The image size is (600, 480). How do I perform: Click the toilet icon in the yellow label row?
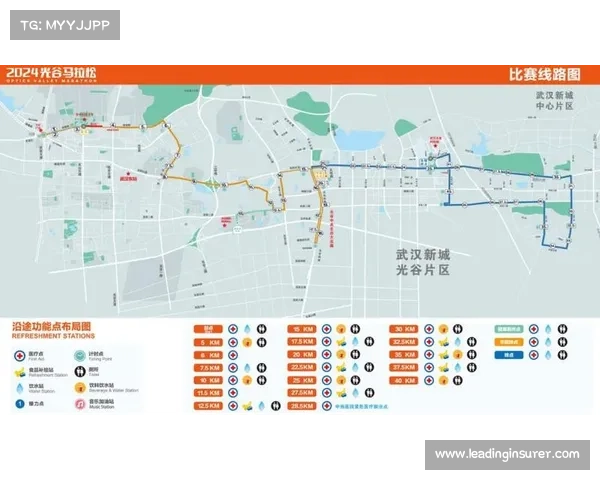(562, 342)
